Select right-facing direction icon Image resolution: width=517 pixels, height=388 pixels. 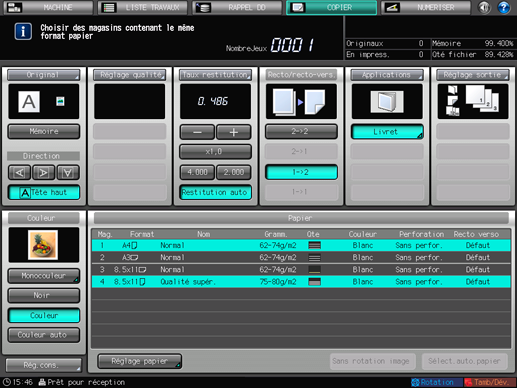(43, 172)
